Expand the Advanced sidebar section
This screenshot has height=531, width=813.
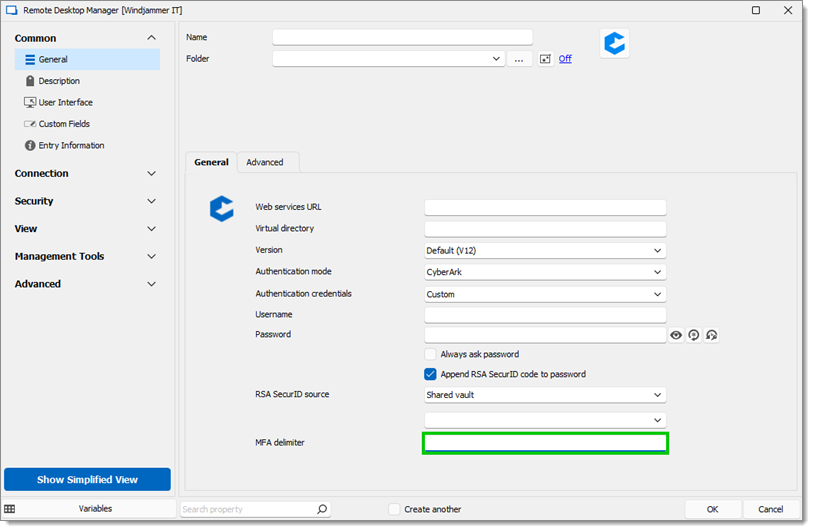151,284
